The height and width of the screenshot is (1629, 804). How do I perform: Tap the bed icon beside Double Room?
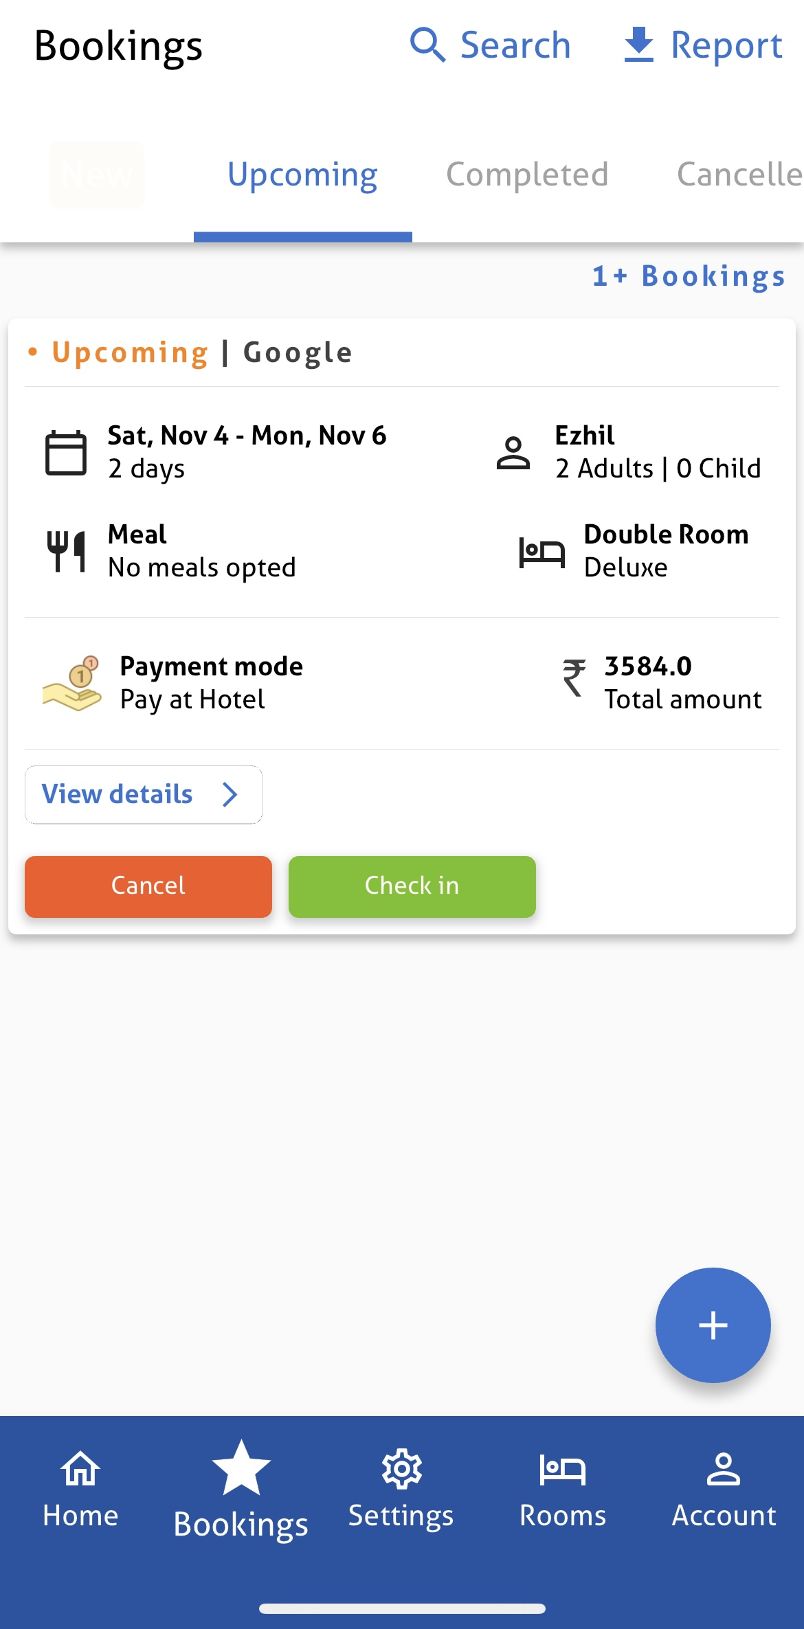(x=542, y=551)
